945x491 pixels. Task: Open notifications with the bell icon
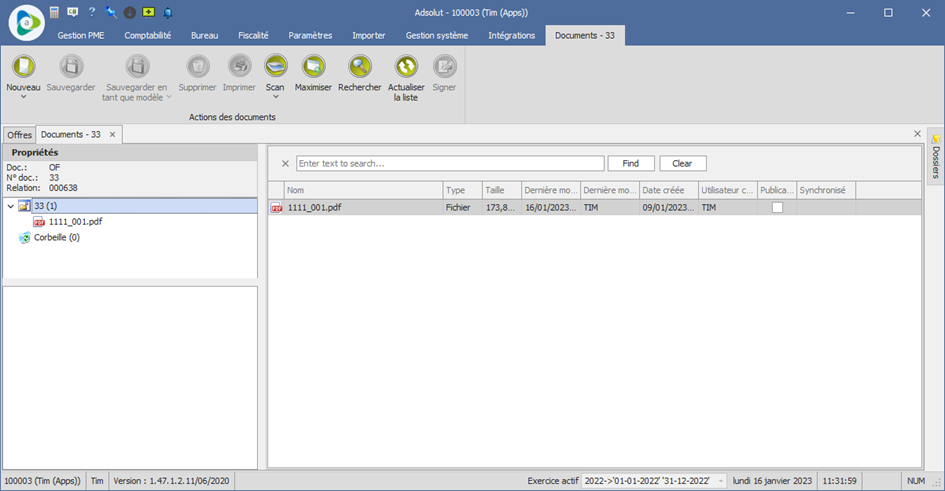click(168, 12)
